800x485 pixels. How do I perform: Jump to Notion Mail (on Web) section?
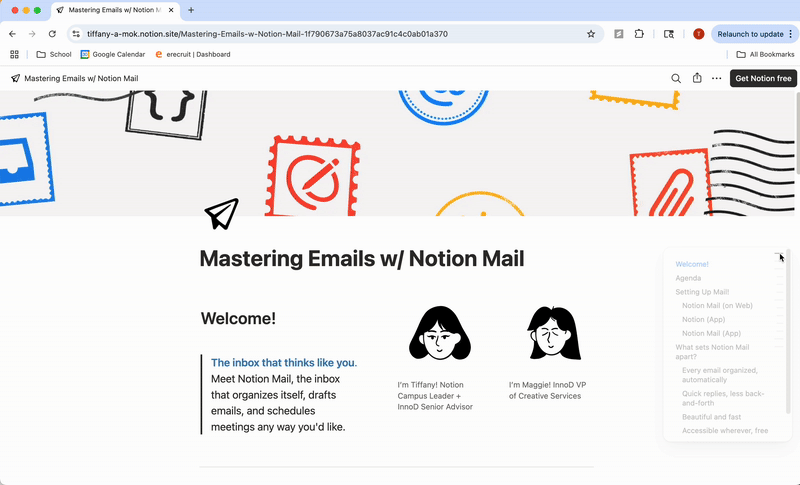click(x=717, y=305)
